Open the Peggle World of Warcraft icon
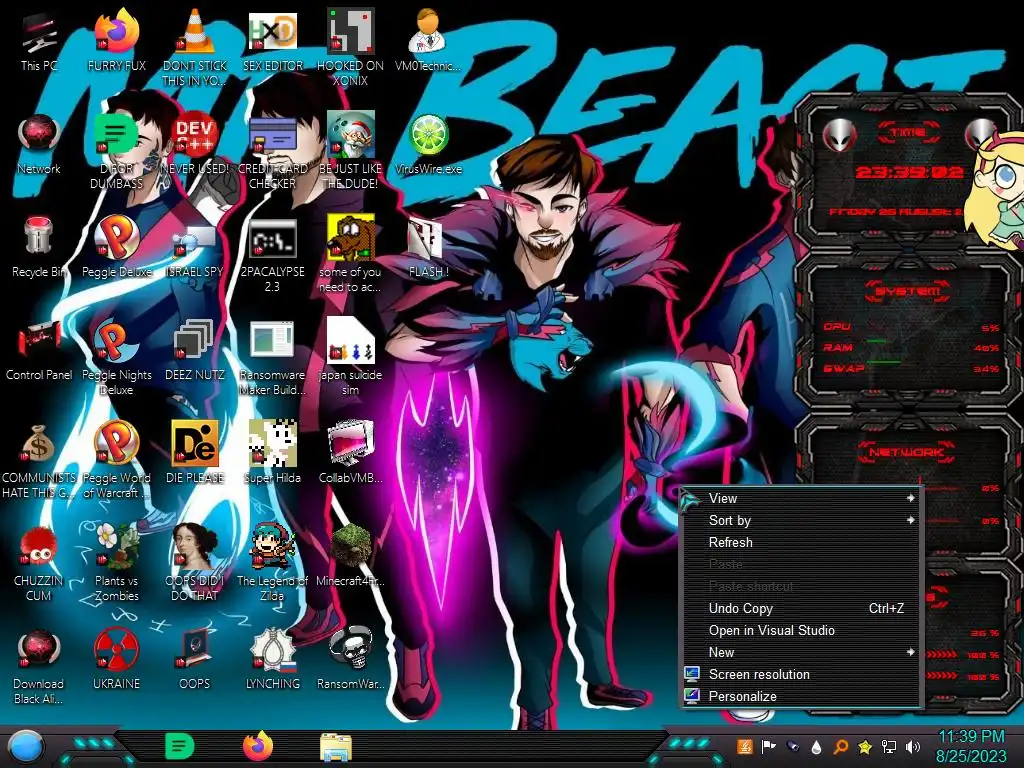1024x768 pixels. pos(117,461)
